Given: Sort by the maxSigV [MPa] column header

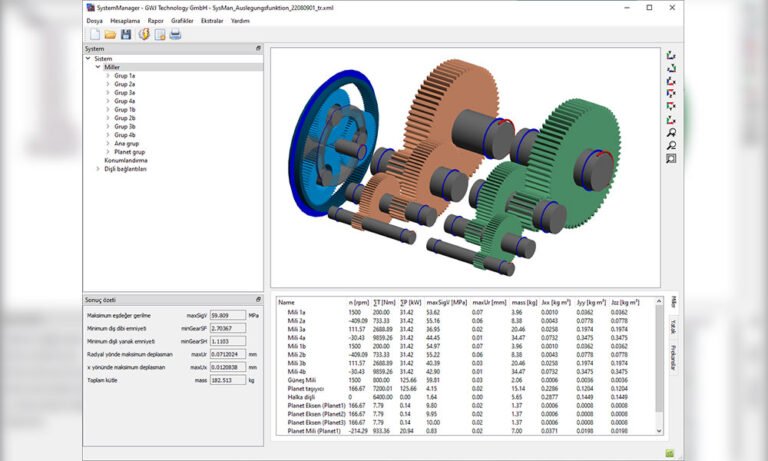Looking at the screenshot, I should coord(446,302).
